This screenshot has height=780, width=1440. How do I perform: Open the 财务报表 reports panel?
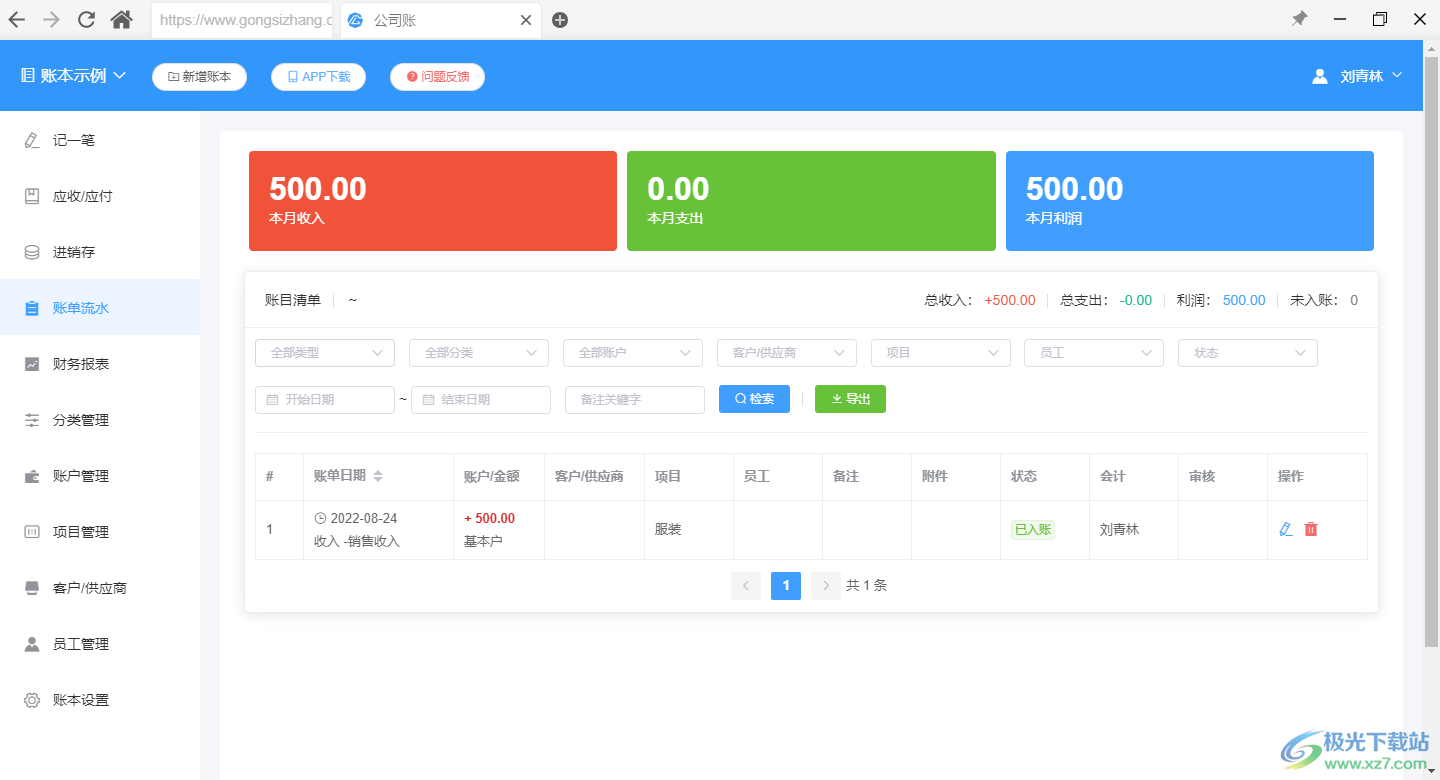[78, 364]
